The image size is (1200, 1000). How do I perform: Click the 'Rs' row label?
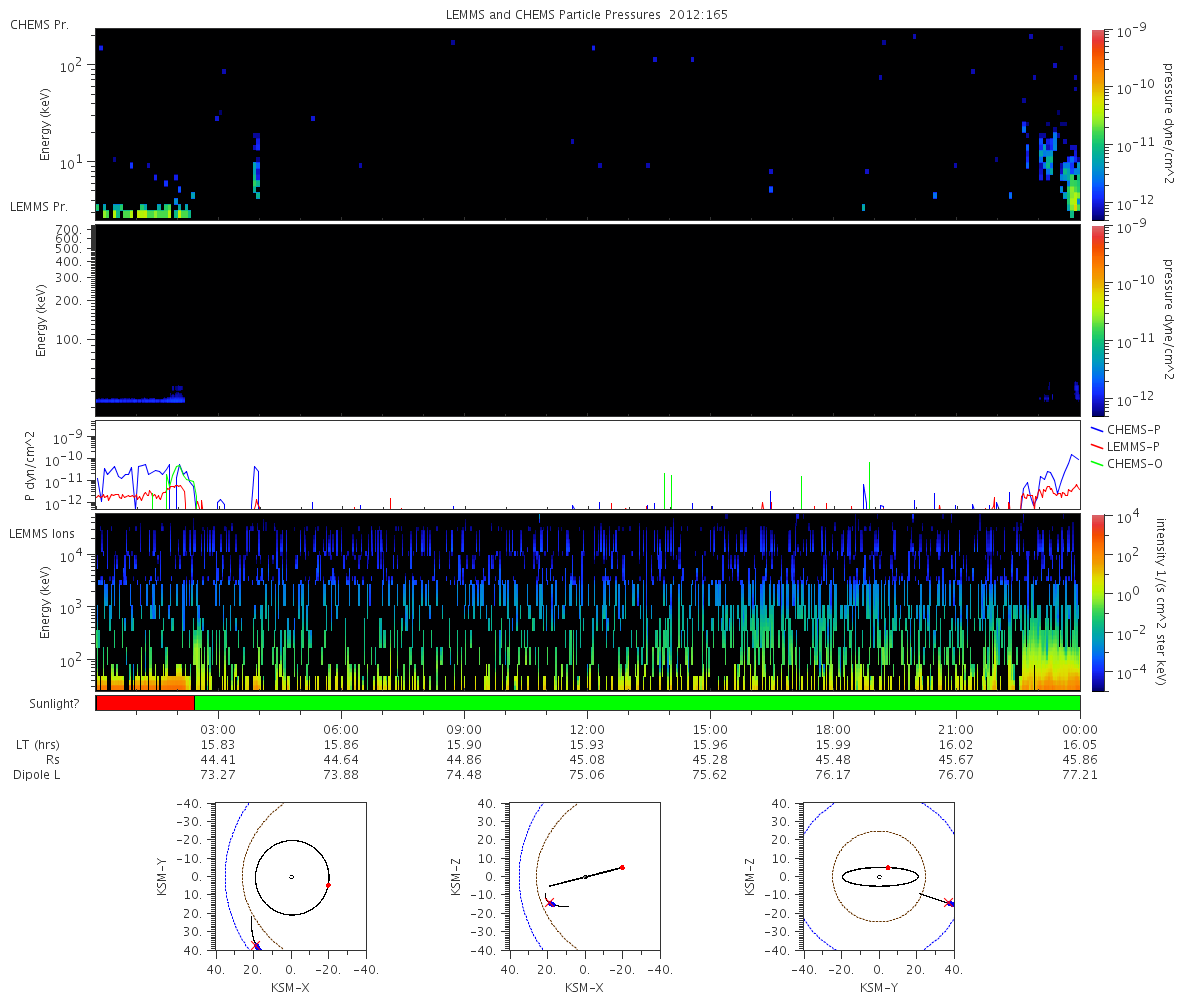point(52,760)
